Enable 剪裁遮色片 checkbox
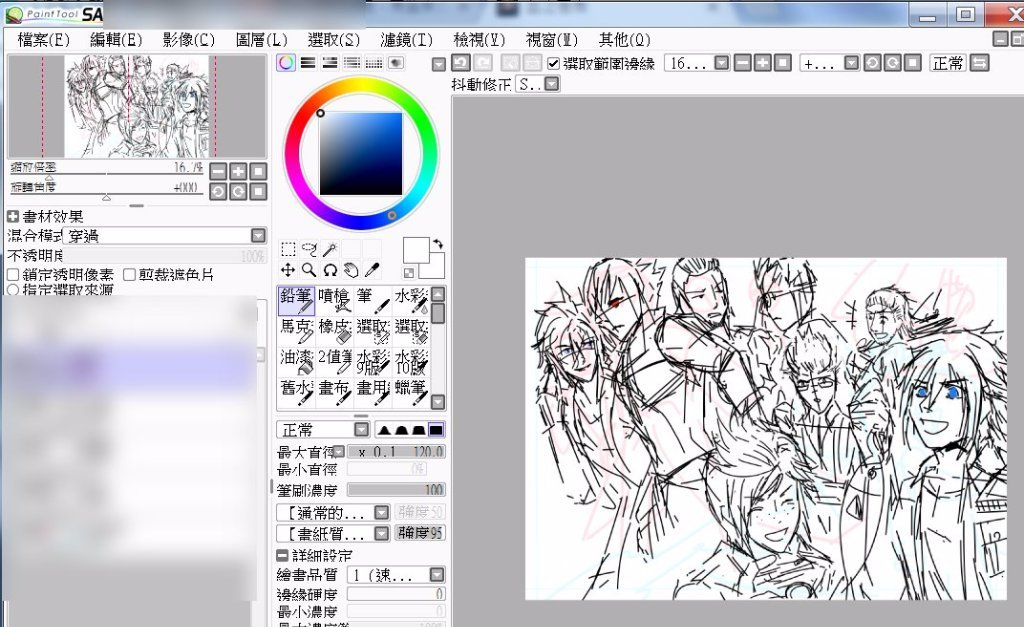The height and width of the screenshot is (627, 1024). tap(129, 274)
